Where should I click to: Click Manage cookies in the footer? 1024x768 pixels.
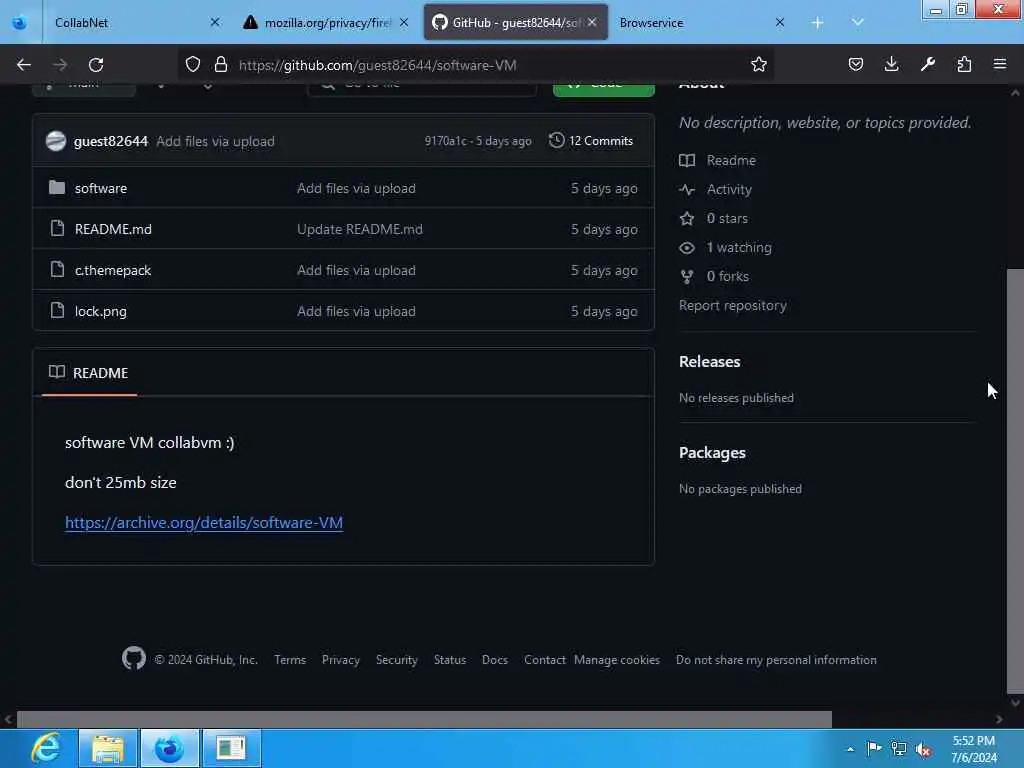tap(616, 660)
